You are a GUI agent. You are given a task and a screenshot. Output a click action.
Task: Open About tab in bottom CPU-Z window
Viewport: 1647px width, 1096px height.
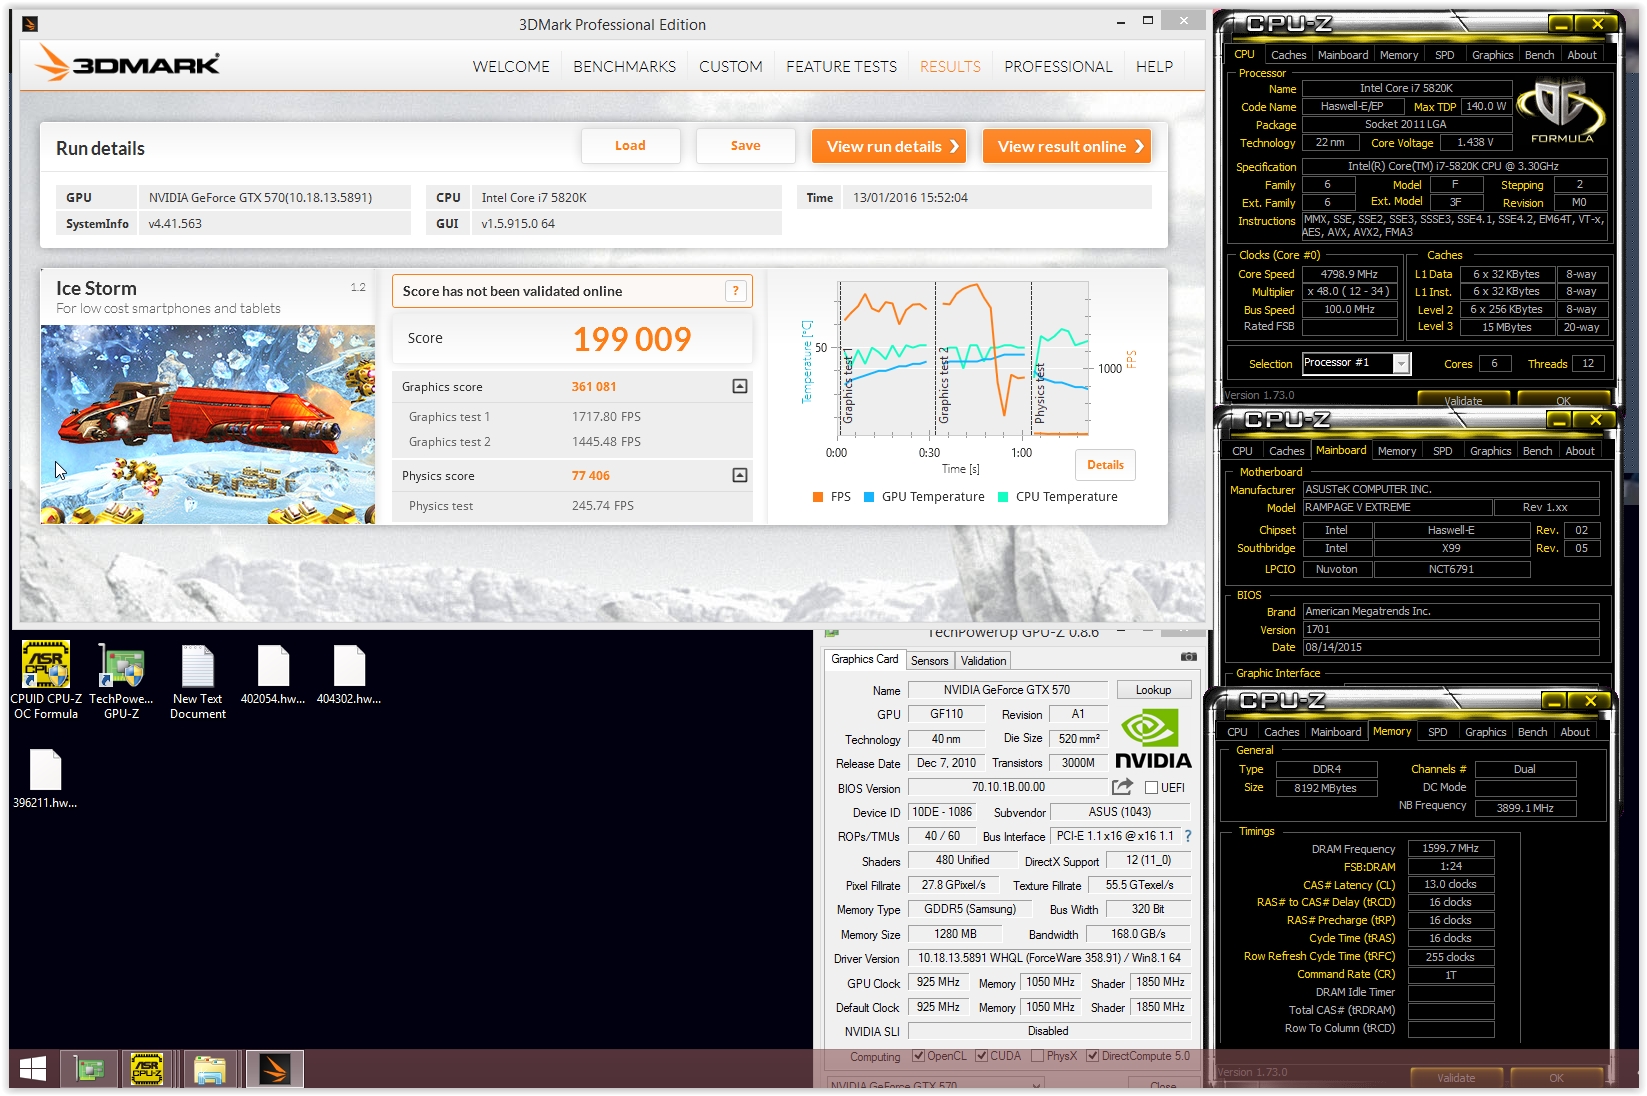tap(1574, 732)
